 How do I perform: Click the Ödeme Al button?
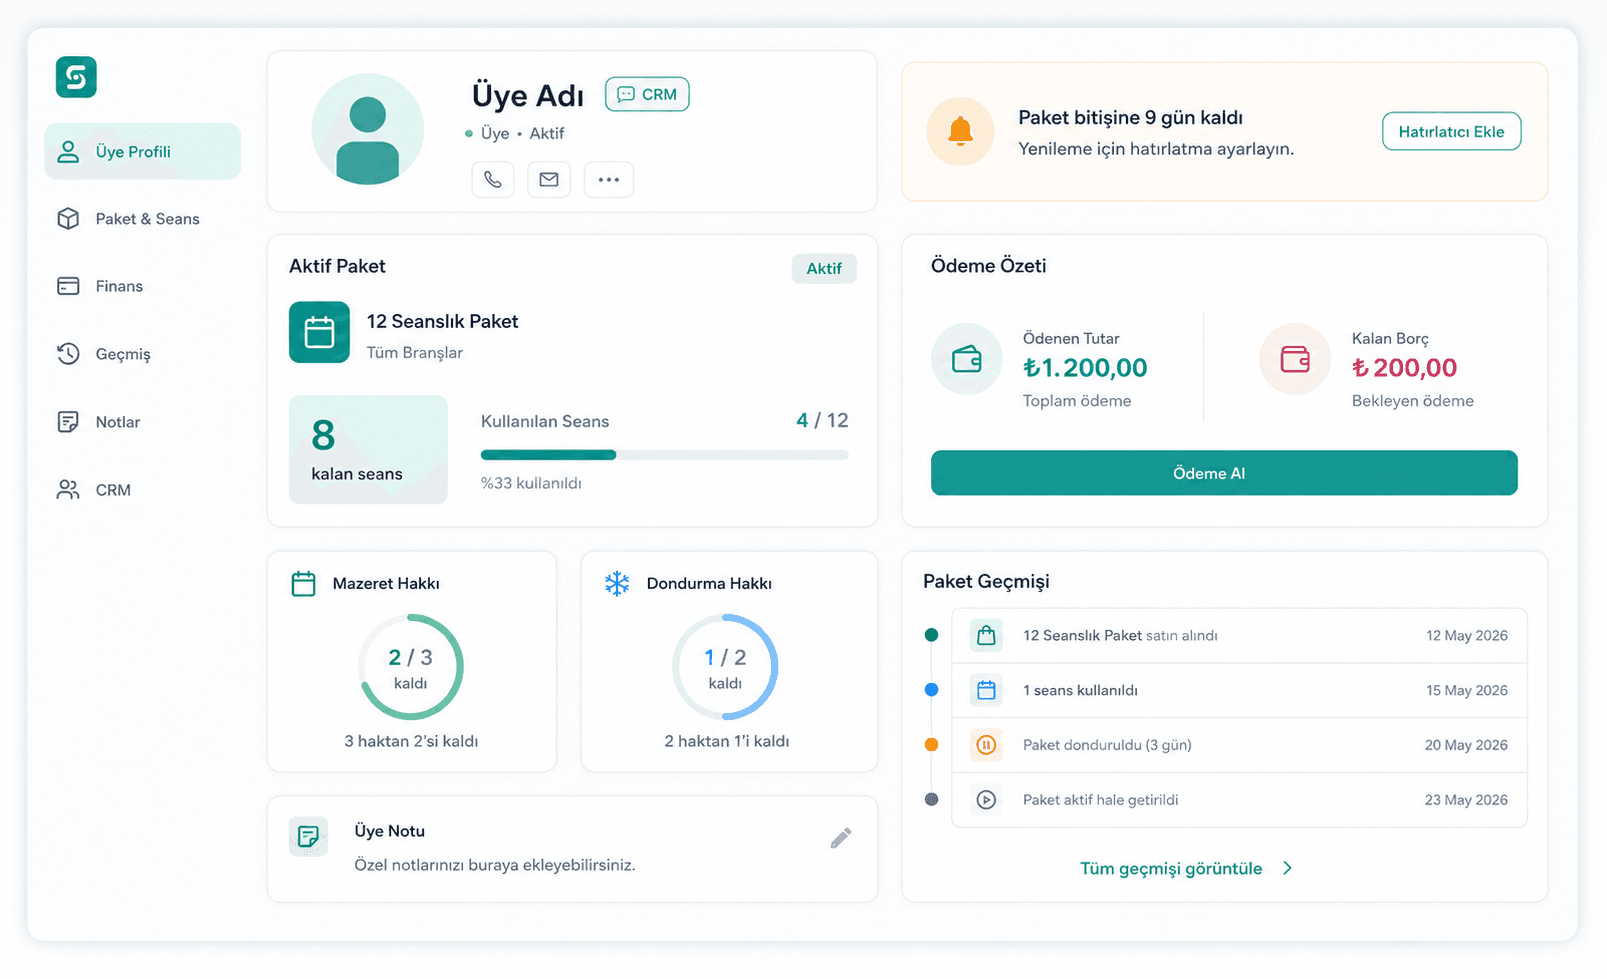tap(1224, 473)
